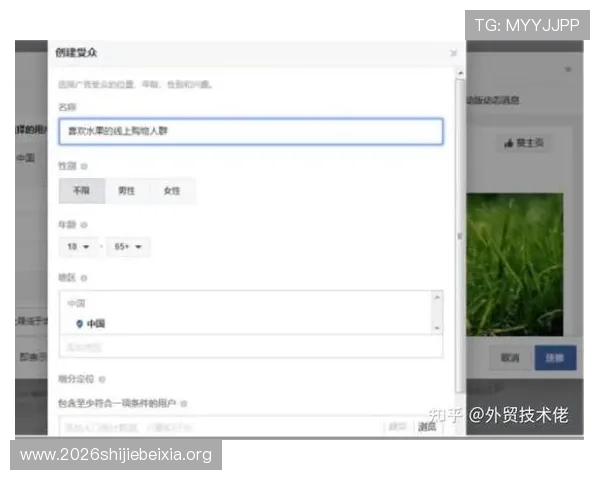Click the close X of the background panel
The width and height of the screenshot is (600, 480).
[568, 69]
